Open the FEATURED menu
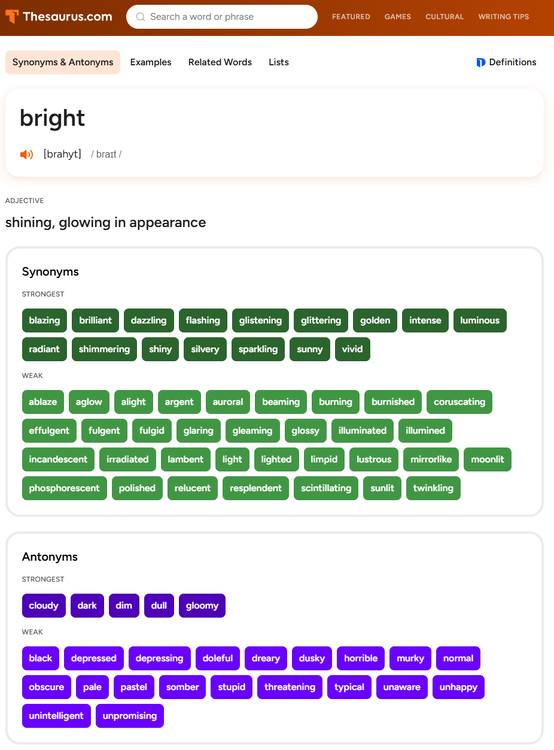 click(x=351, y=17)
